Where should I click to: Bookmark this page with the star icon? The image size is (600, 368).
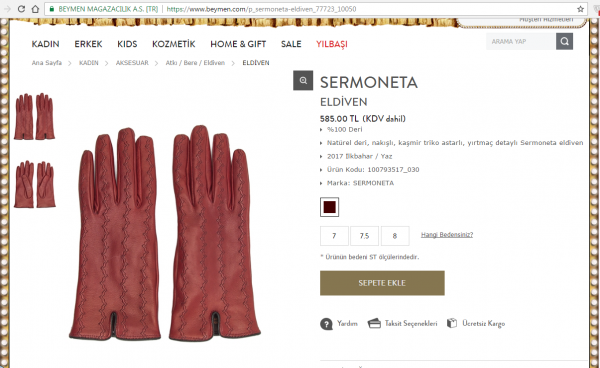(x=580, y=9)
